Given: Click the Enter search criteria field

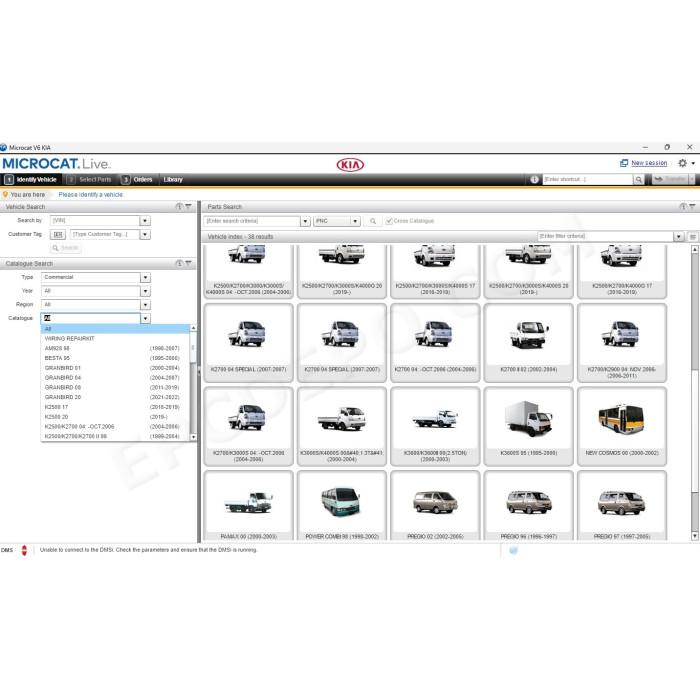Looking at the screenshot, I should (252, 221).
